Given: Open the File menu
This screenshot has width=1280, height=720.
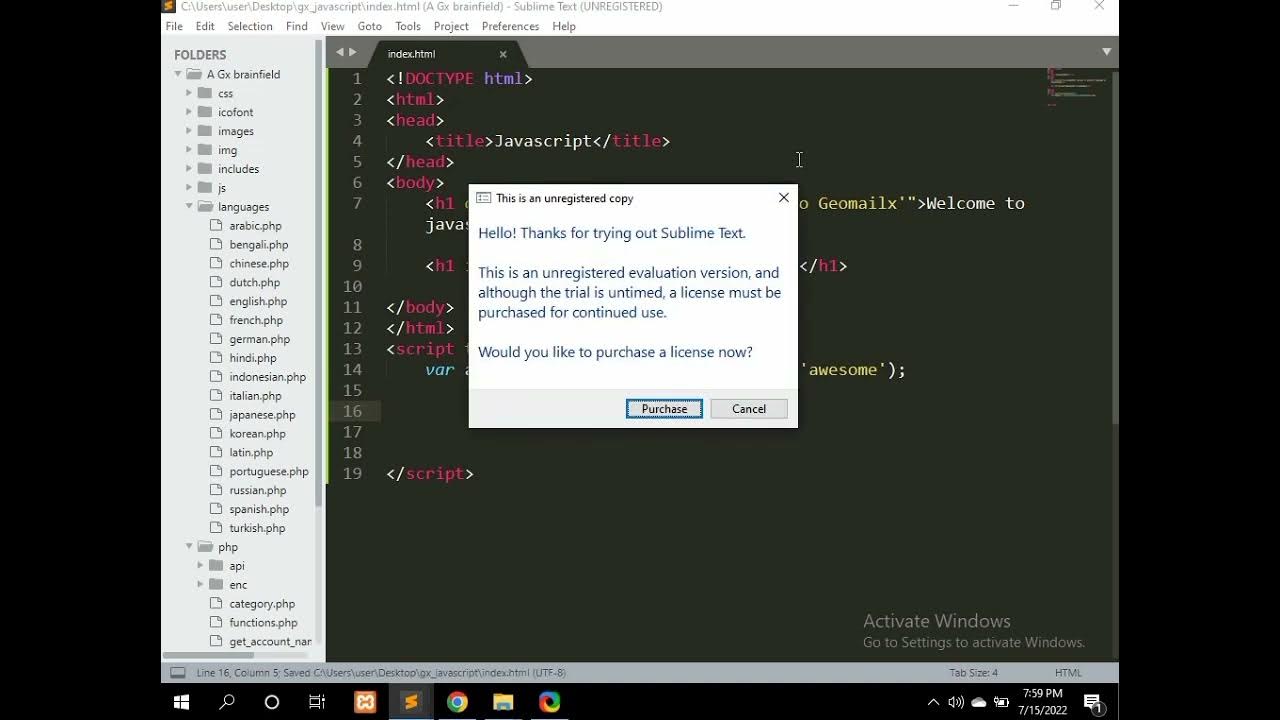Looking at the screenshot, I should point(174,26).
